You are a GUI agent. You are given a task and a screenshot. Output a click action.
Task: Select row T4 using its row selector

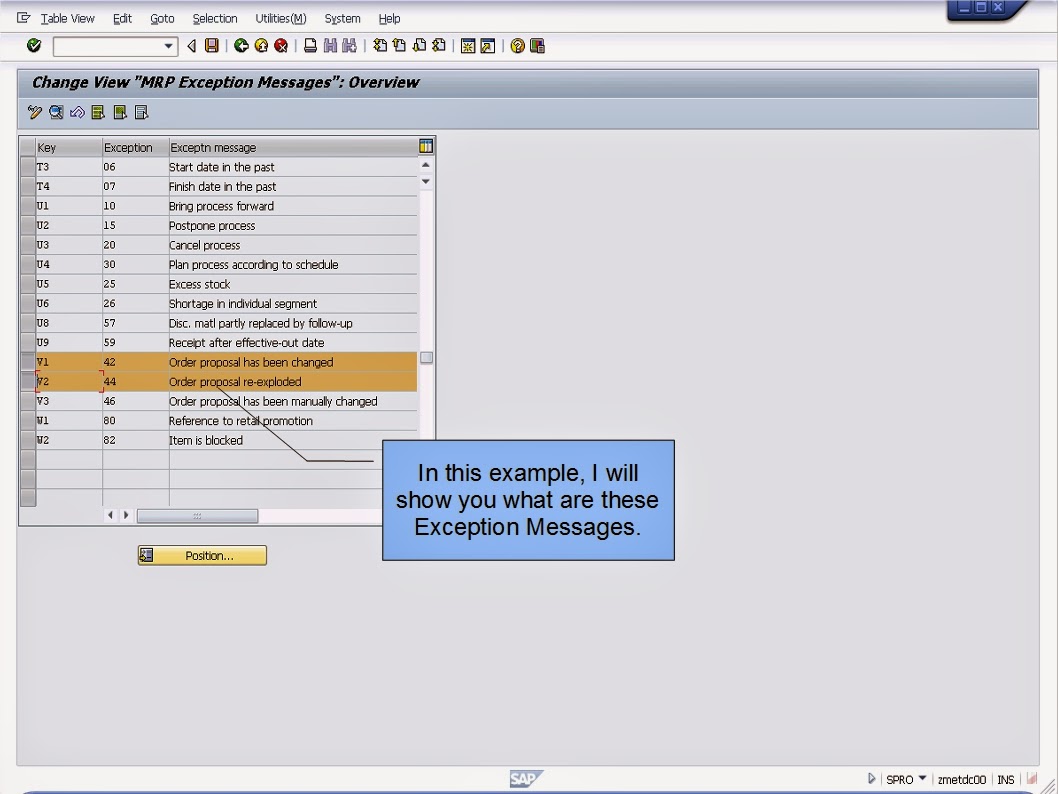(x=28, y=186)
